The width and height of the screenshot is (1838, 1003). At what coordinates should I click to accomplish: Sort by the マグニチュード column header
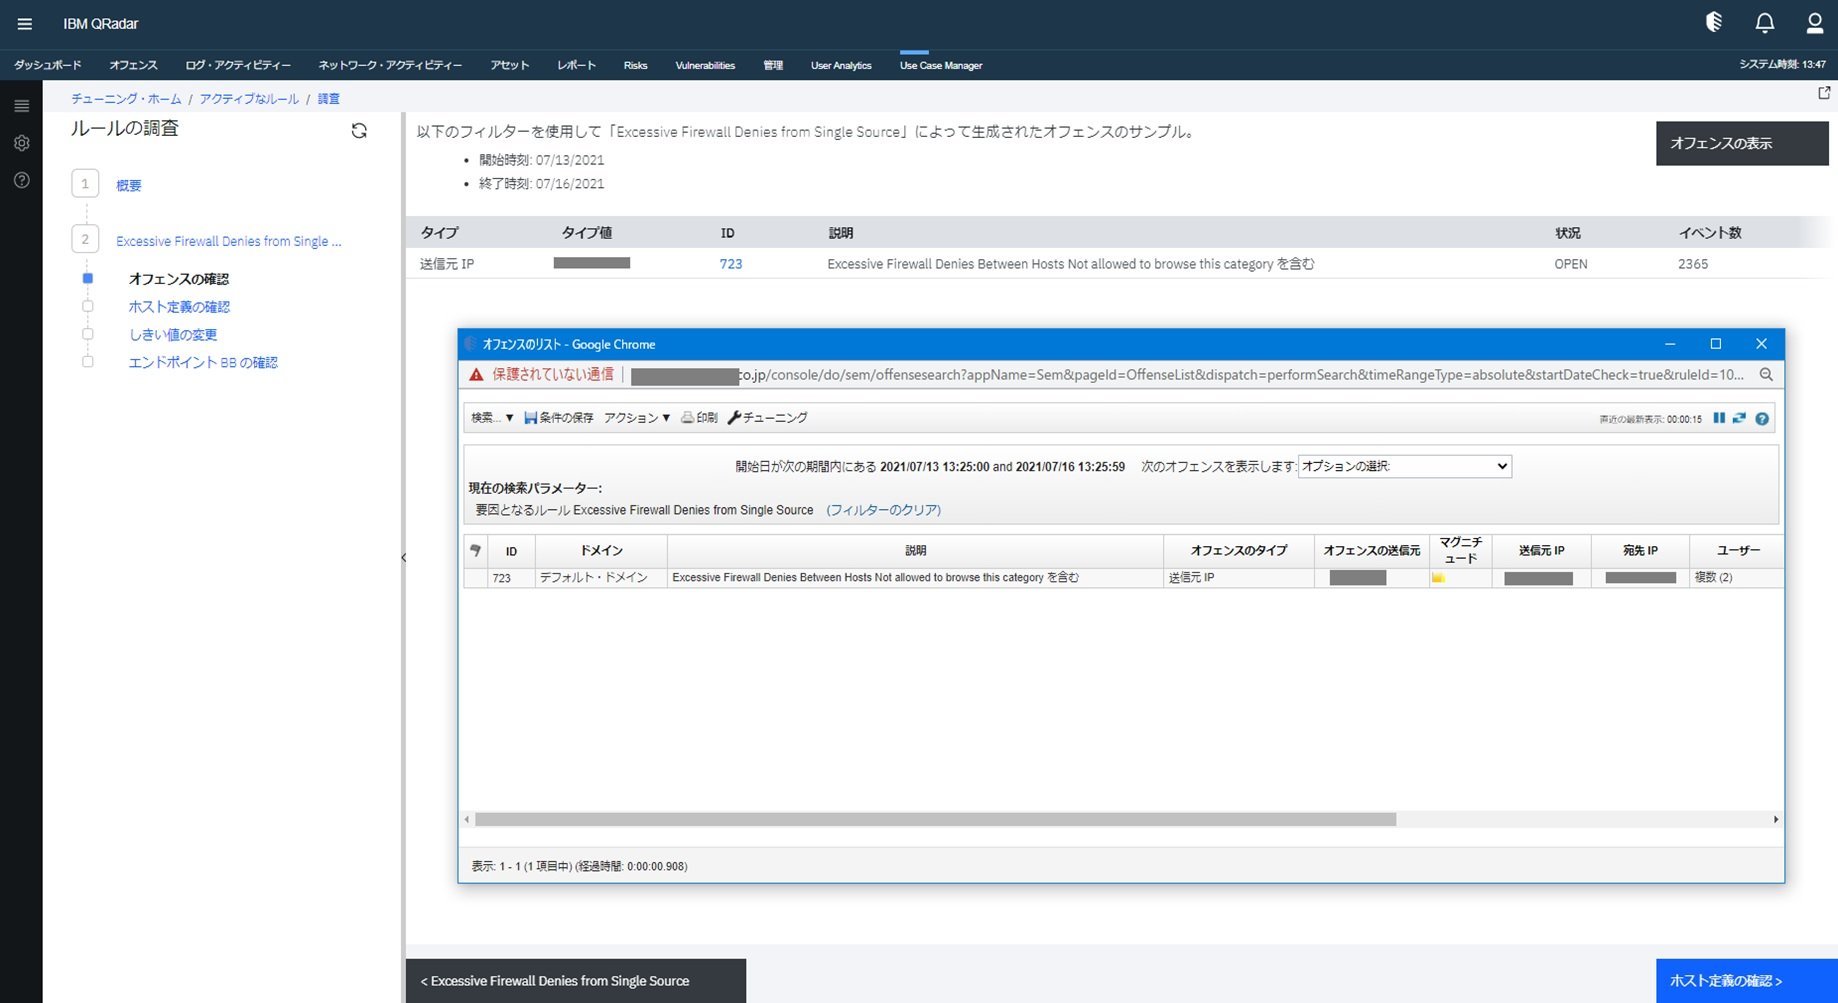1460,551
